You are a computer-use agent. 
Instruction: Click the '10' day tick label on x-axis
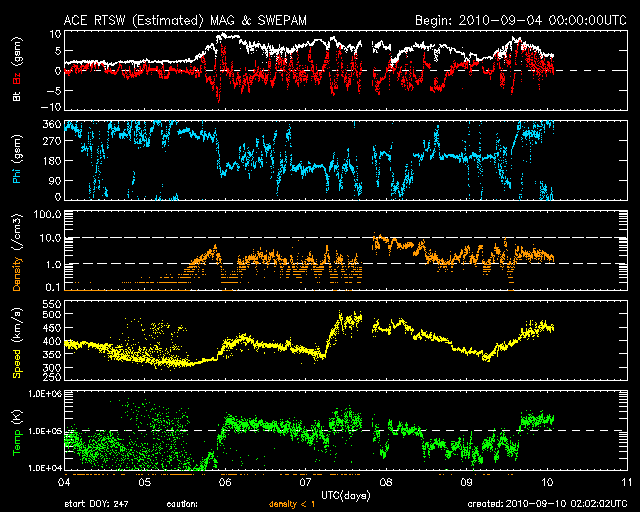(x=547, y=483)
